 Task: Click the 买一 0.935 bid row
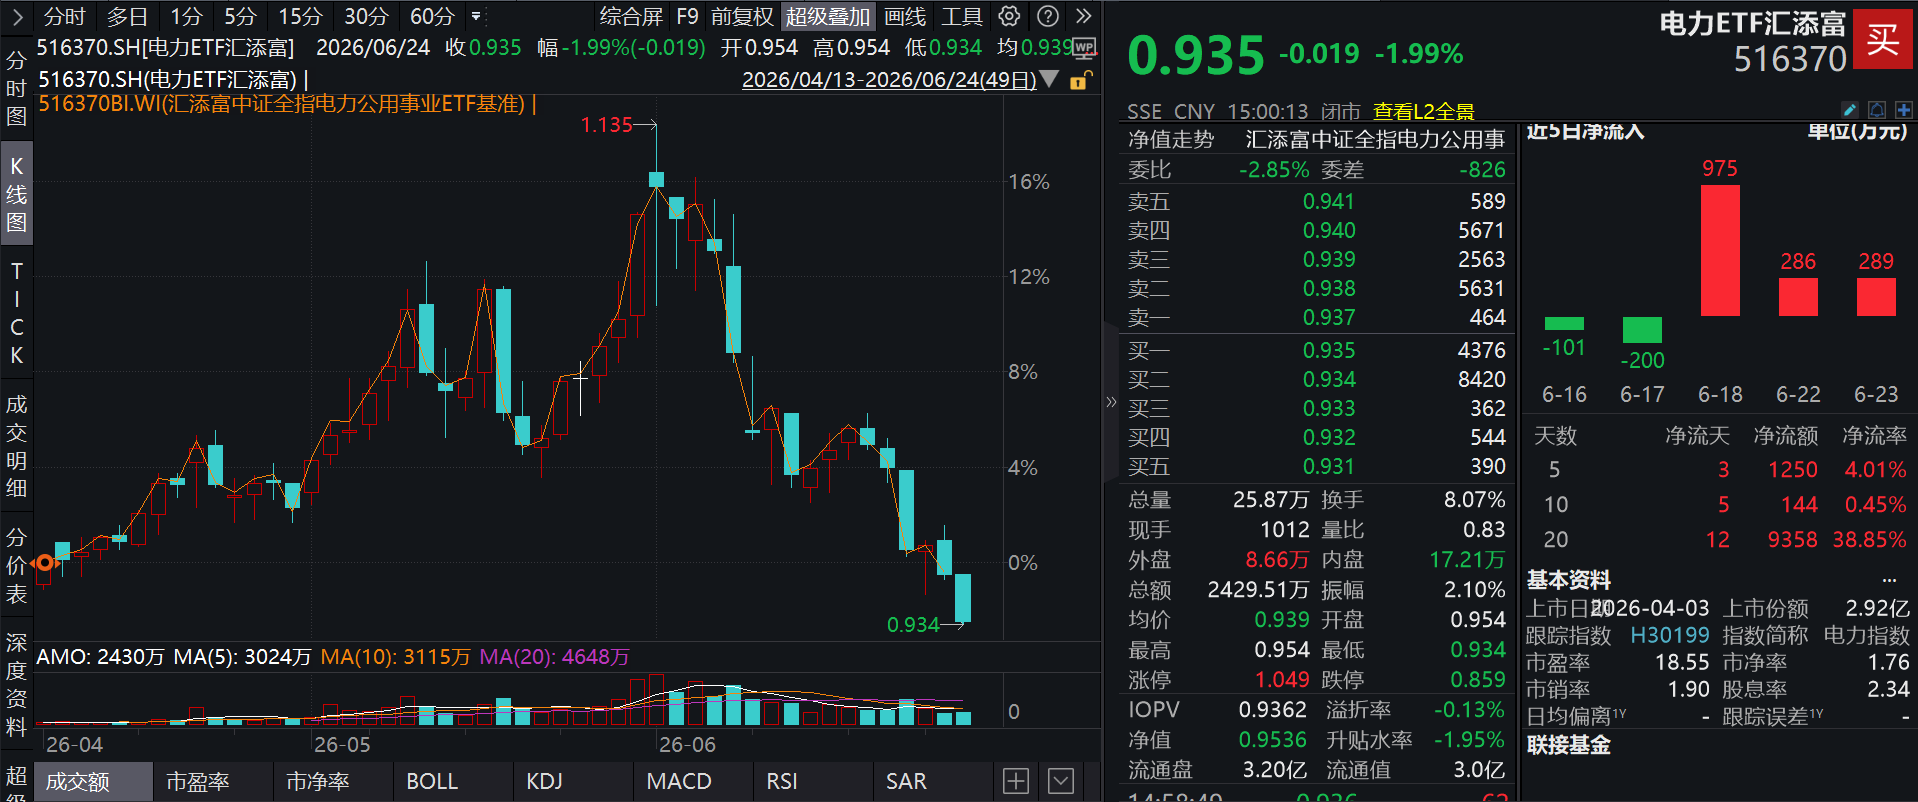point(1316,350)
